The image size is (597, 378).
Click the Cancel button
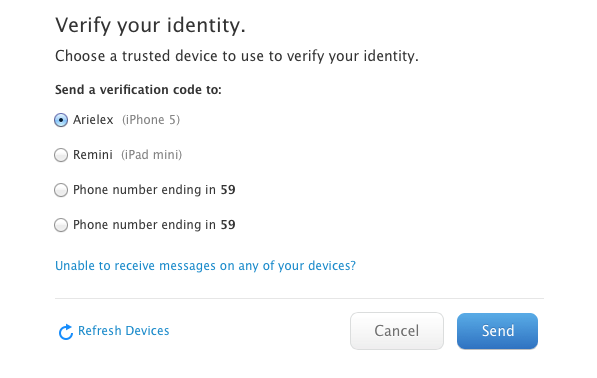coord(397,331)
